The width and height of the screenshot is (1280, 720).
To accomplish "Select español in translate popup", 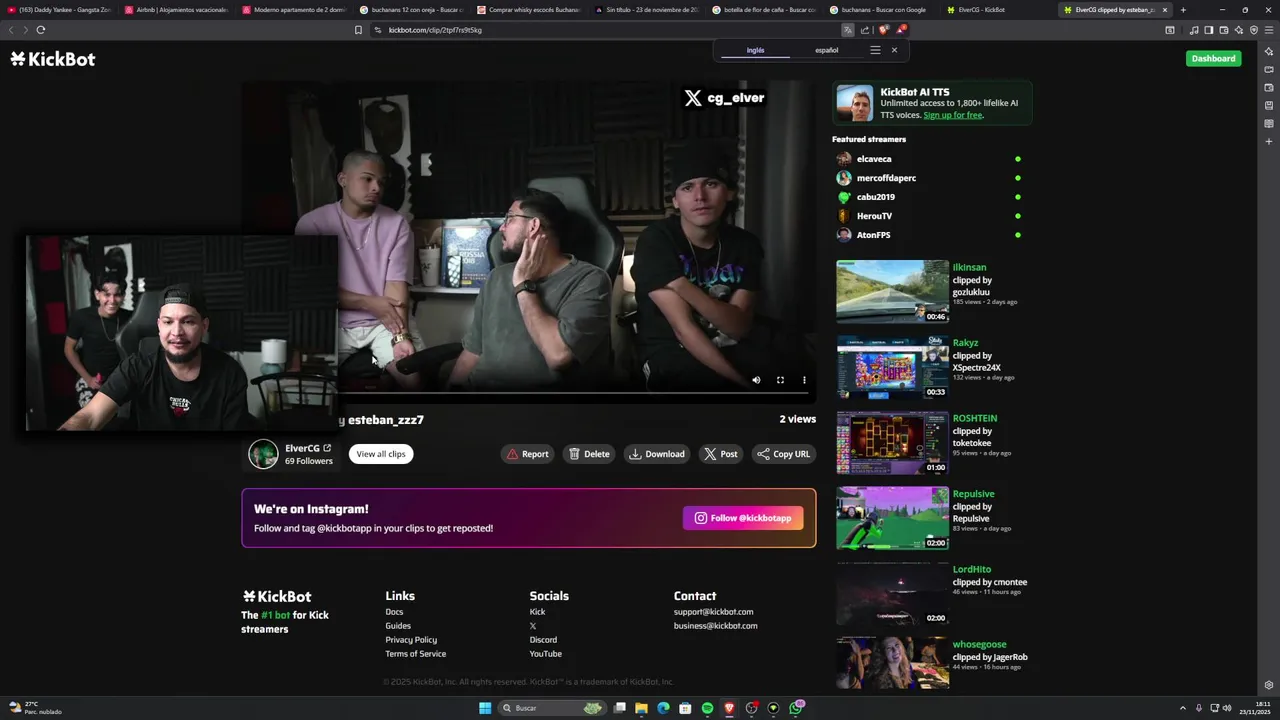I will (x=827, y=50).
